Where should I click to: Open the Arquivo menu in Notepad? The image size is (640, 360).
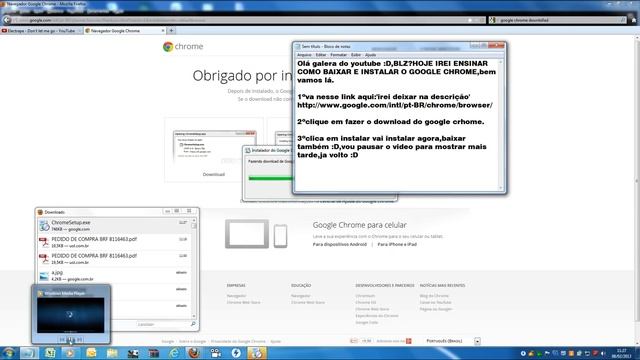click(x=304, y=55)
